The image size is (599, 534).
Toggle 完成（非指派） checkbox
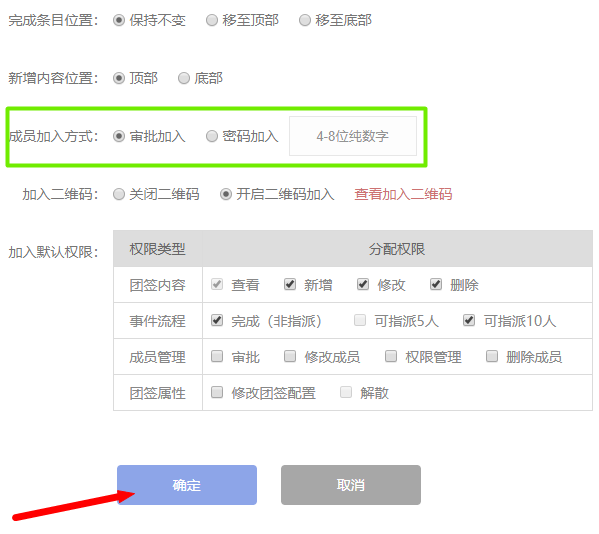tap(217, 320)
